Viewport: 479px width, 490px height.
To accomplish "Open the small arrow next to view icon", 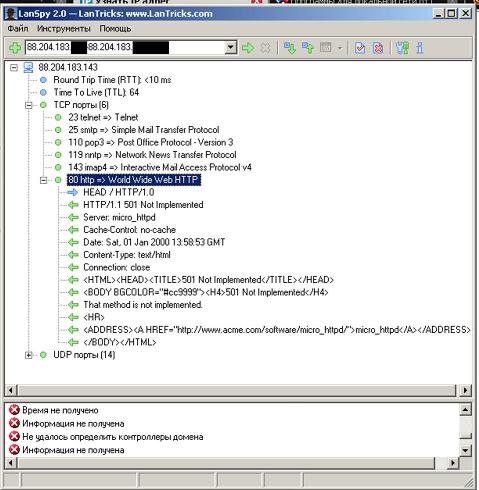I will pyautogui.click(x=340, y=48).
